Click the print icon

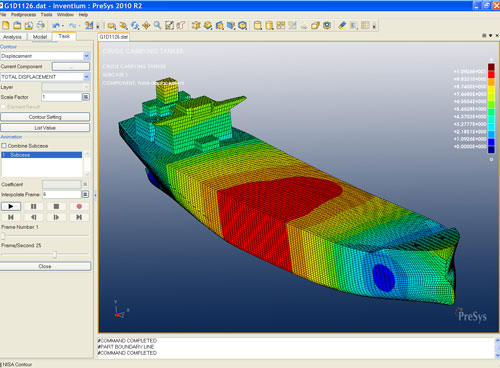click(40, 25)
